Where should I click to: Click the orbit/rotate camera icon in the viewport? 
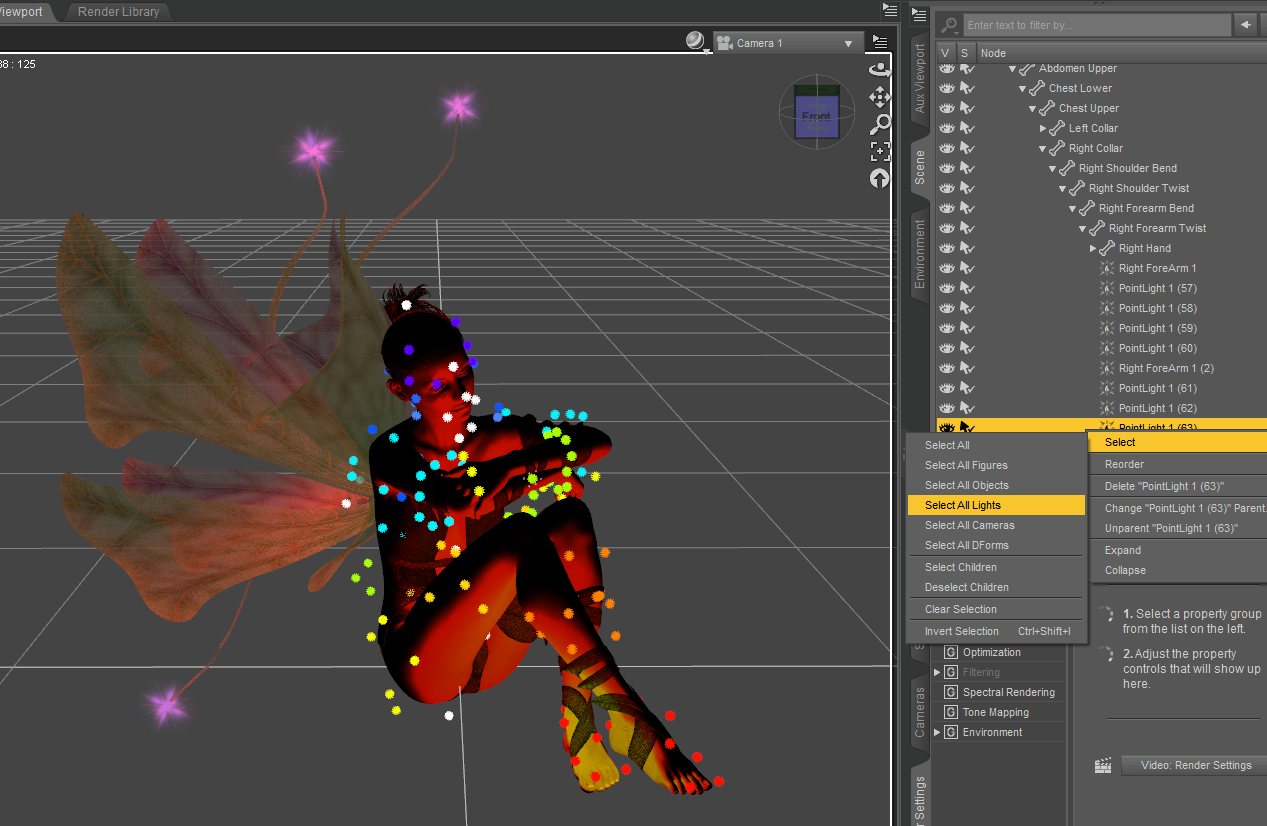pyautogui.click(x=880, y=69)
